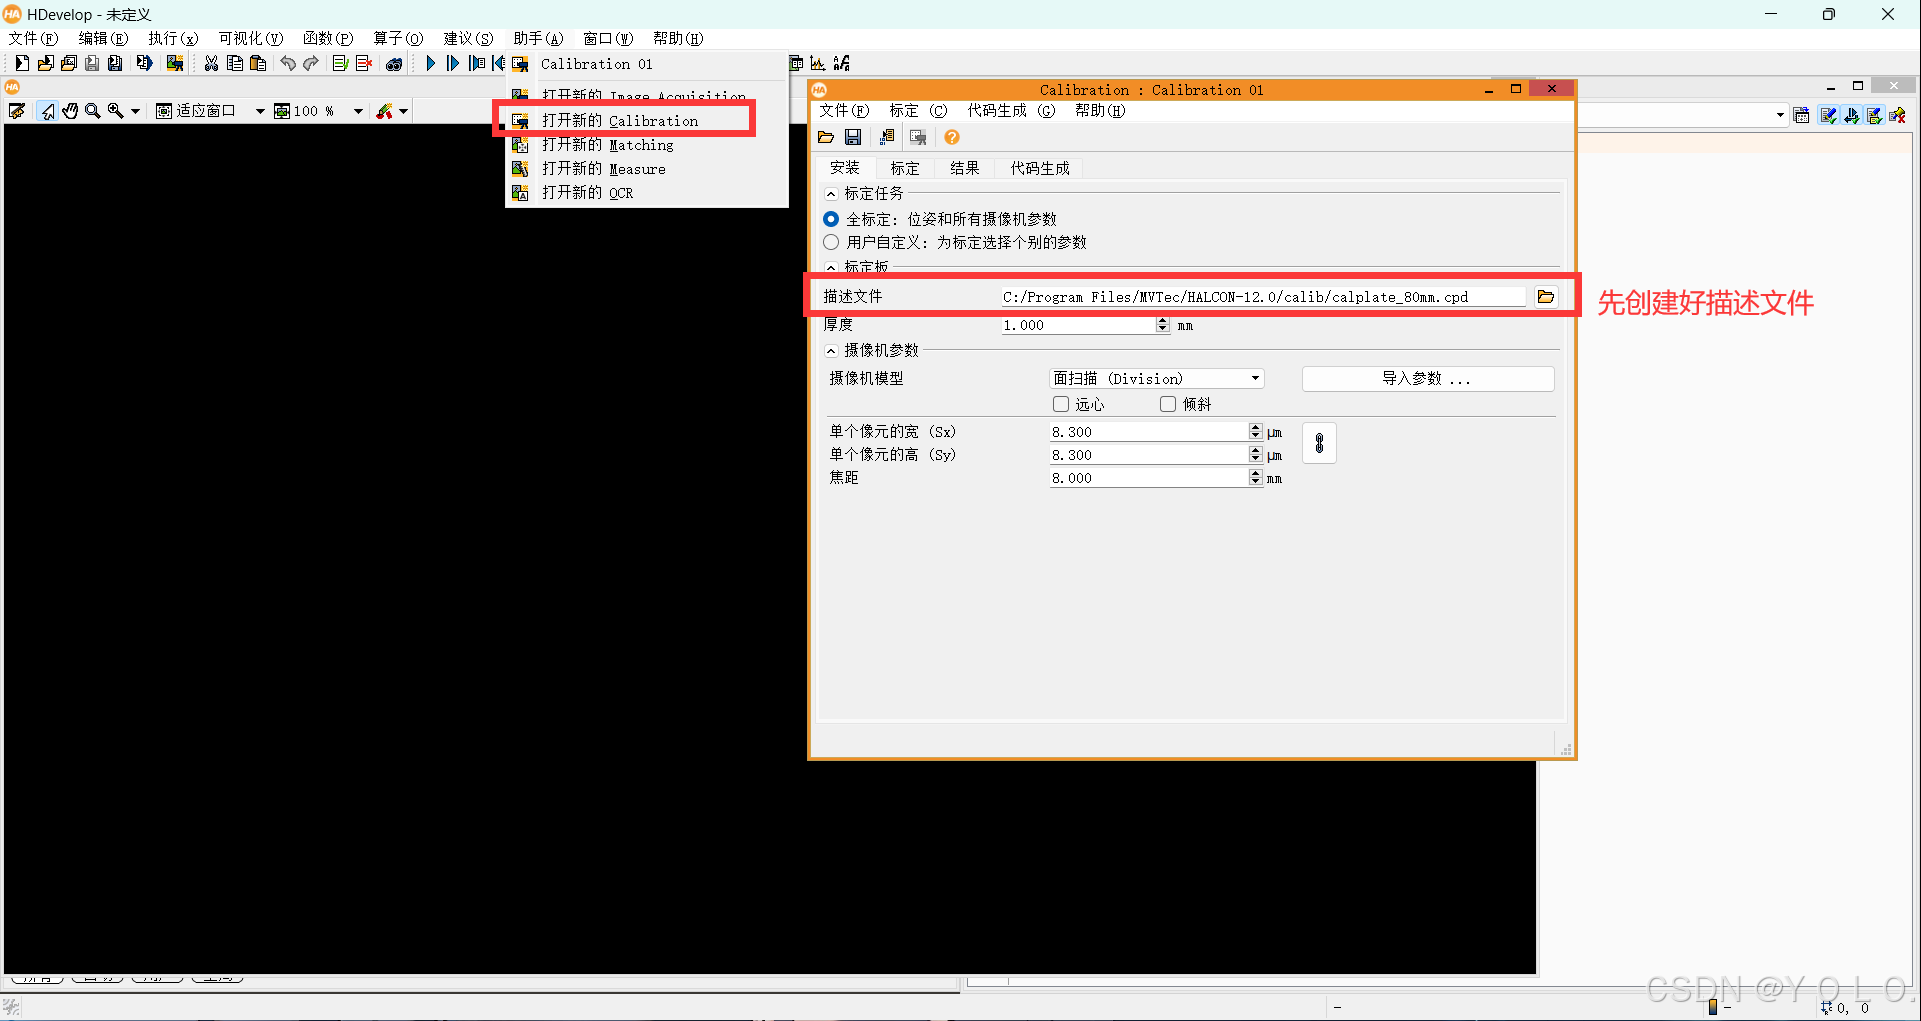This screenshot has height=1021, width=1921.
Task: Click the Copy icon in main toolbar
Action: pyautogui.click(x=234, y=63)
